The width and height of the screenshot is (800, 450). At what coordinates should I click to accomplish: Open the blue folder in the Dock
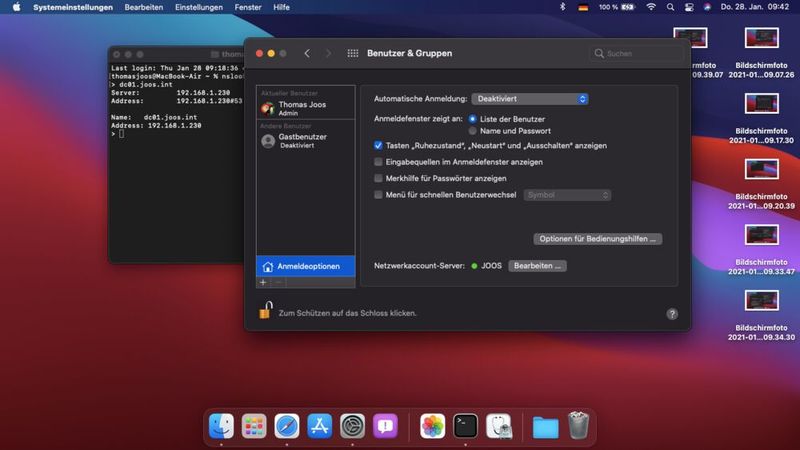545,427
